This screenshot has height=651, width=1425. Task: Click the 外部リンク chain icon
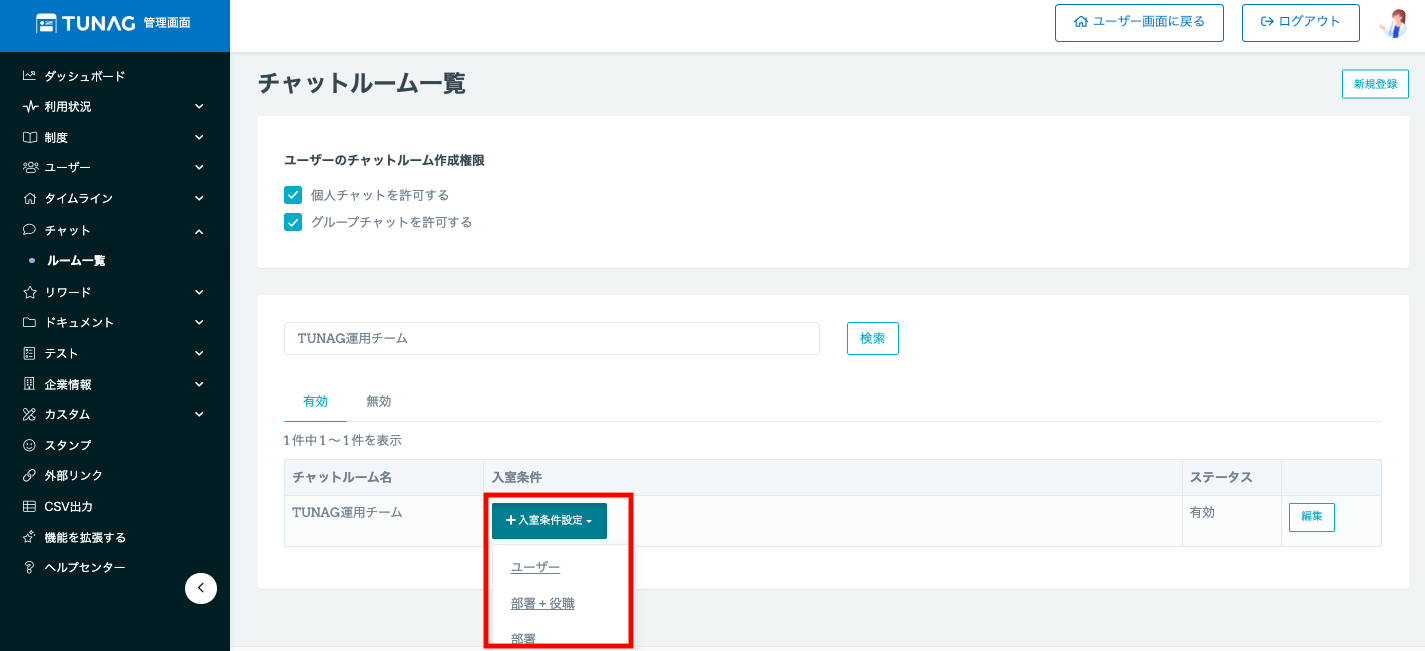tap(30, 475)
